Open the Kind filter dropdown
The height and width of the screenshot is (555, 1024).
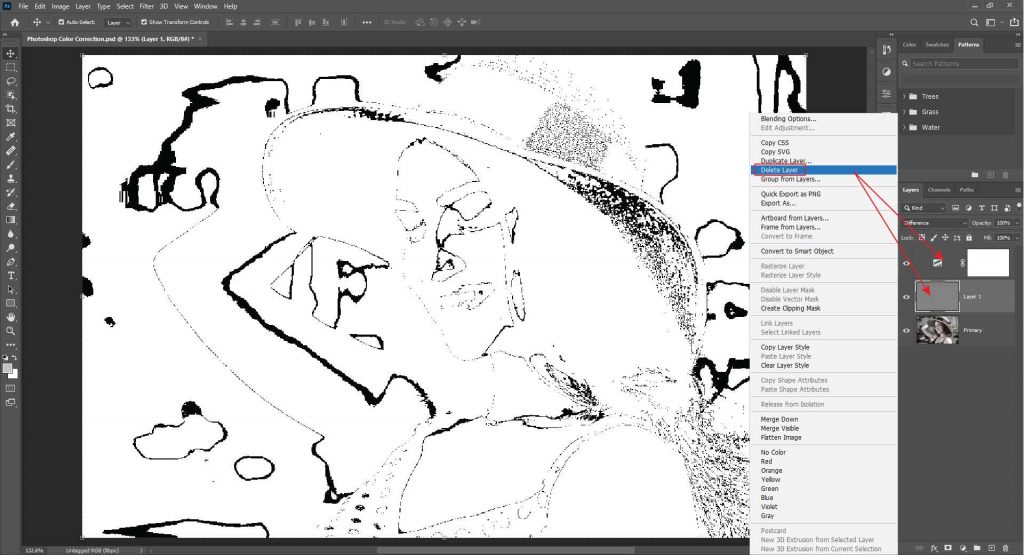(x=923, y=208)
